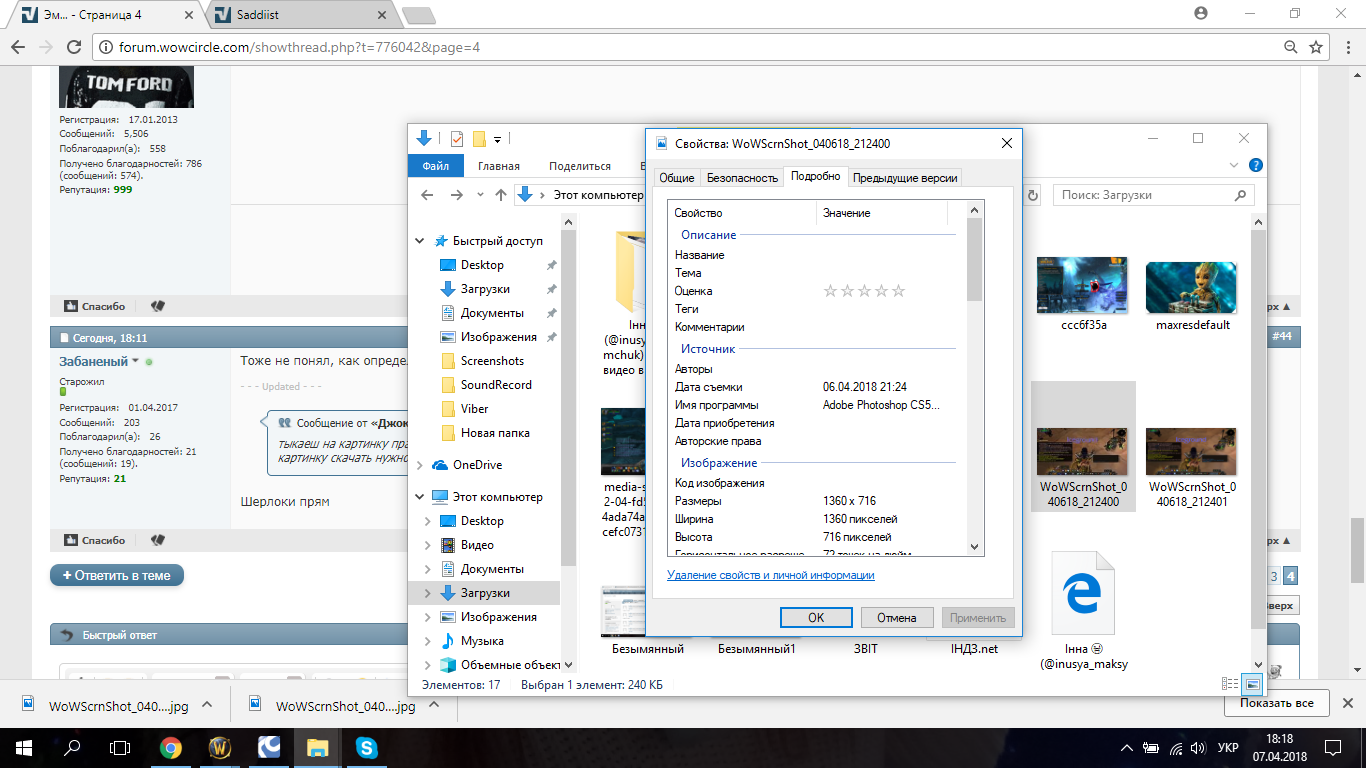Set rating using the fifth star
The width and height of the screenshot is (1366, 768).
[898, 291]
